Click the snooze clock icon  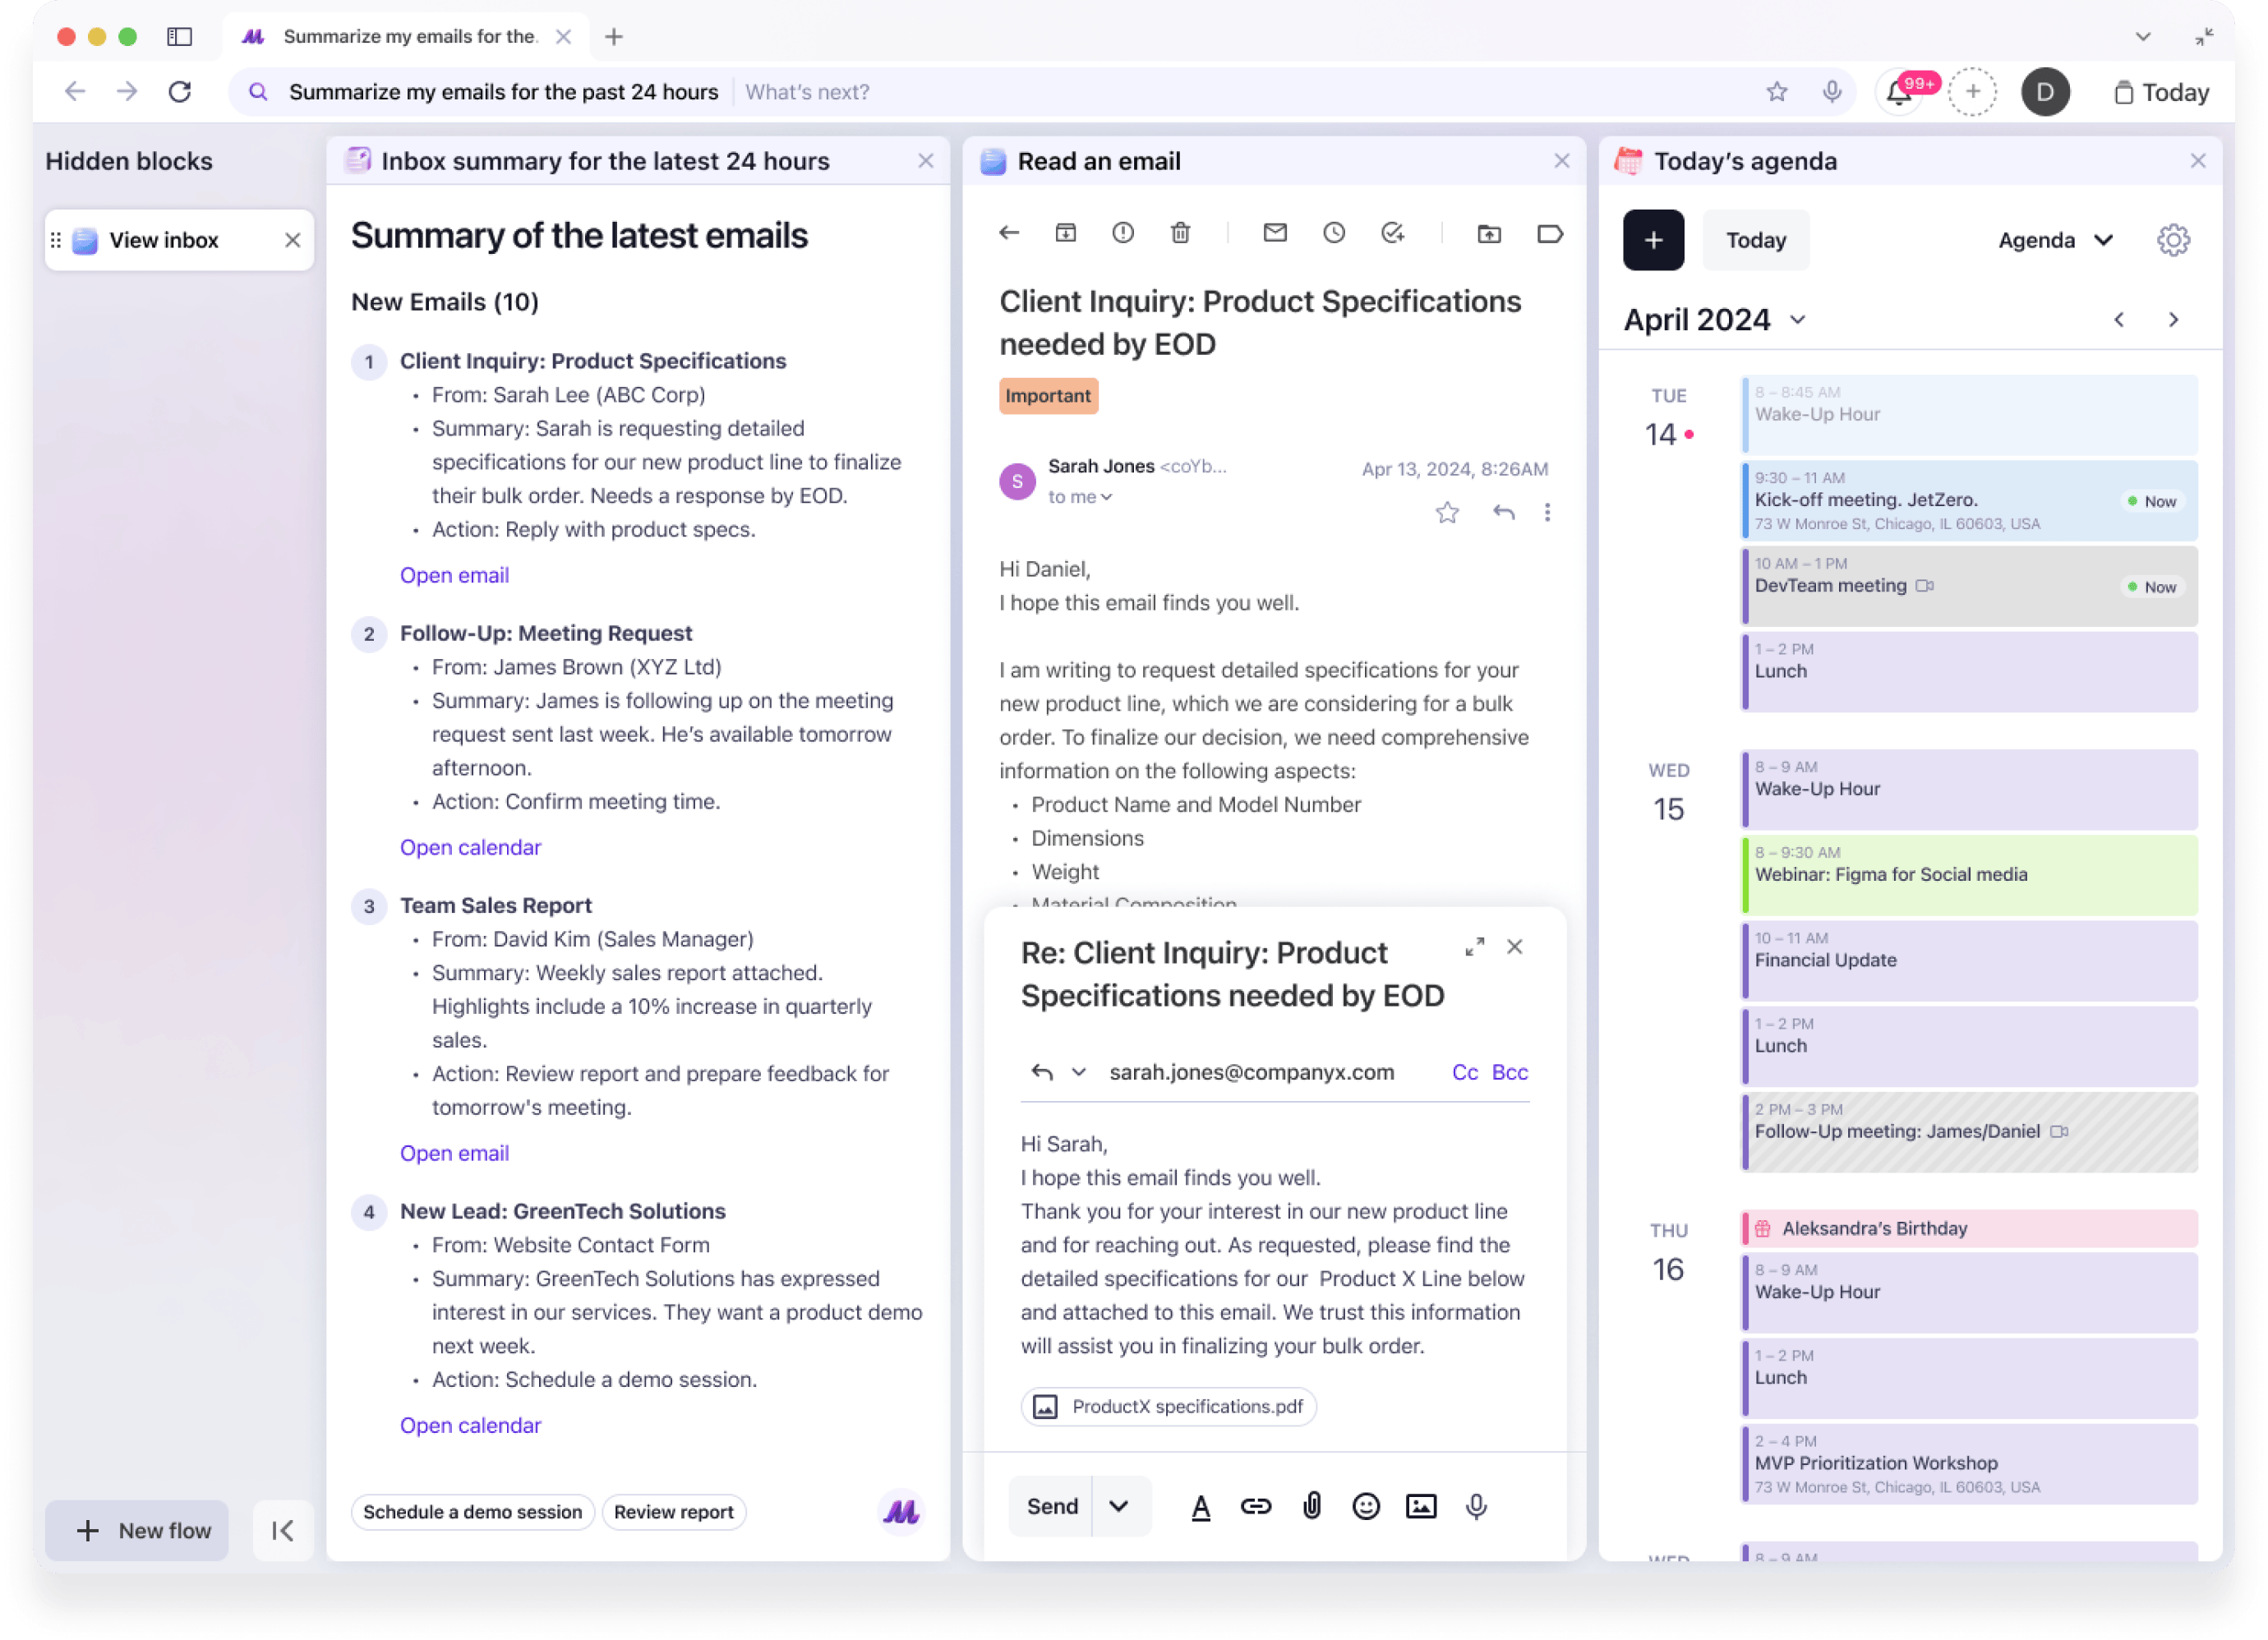pos(1333,233)
